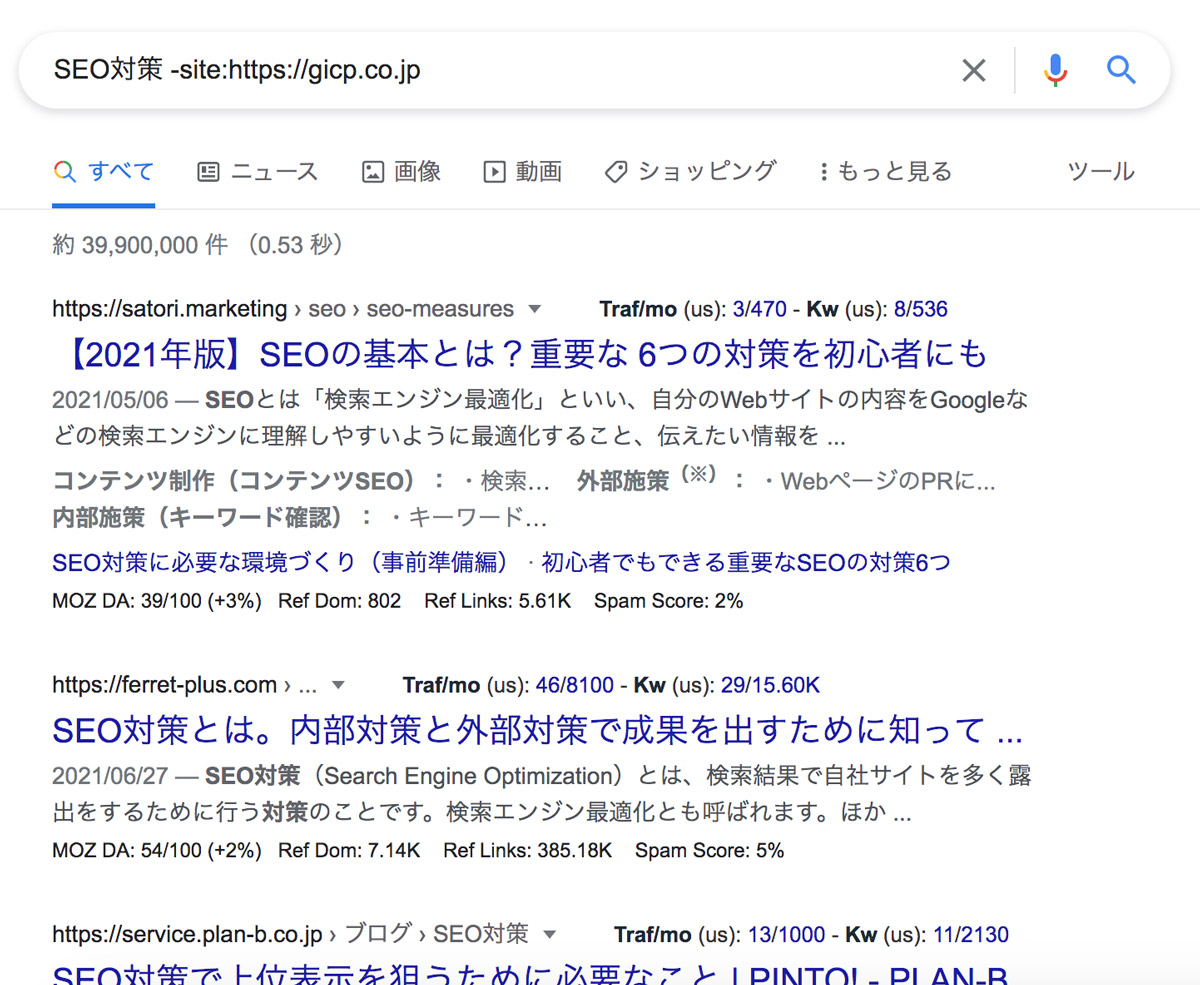1200x985 pixels.
Task: Click the MOZ DA: 39/100 (+3%) metric
Action: 157,601
